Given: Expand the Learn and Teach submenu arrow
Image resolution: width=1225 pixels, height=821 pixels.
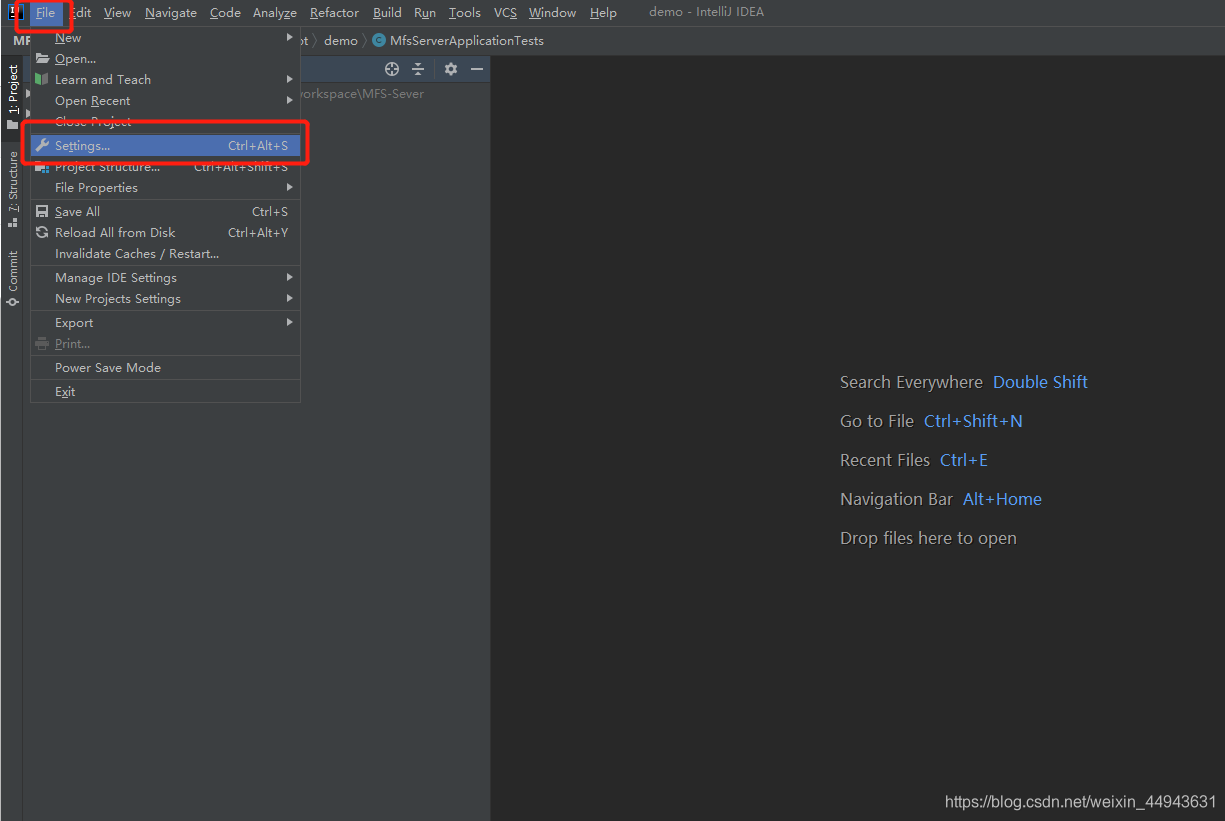Looking at the screenshot, I should pos(290,80).
